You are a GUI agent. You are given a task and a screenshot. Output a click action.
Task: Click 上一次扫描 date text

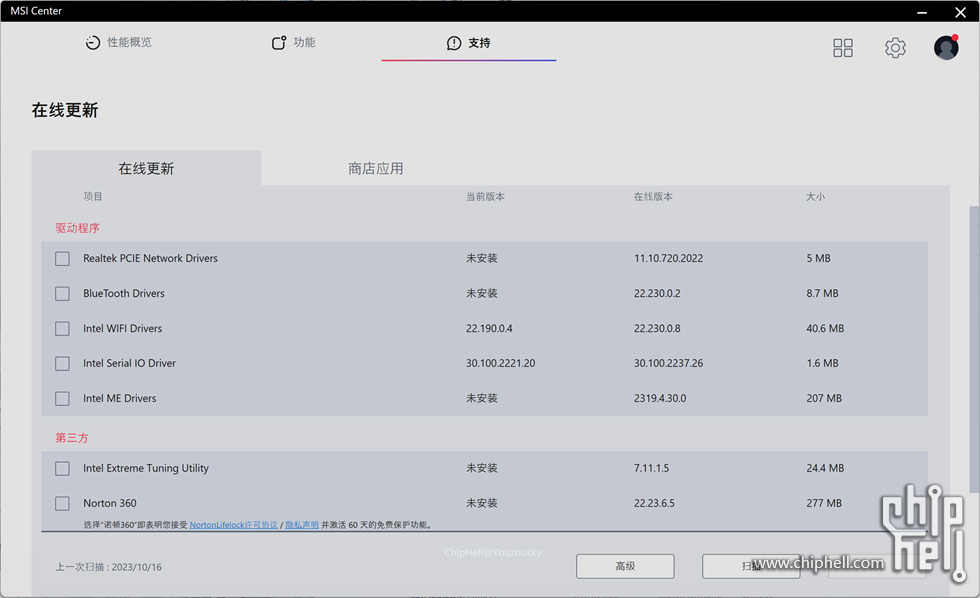pyautogui.click(x=109, y=567)
